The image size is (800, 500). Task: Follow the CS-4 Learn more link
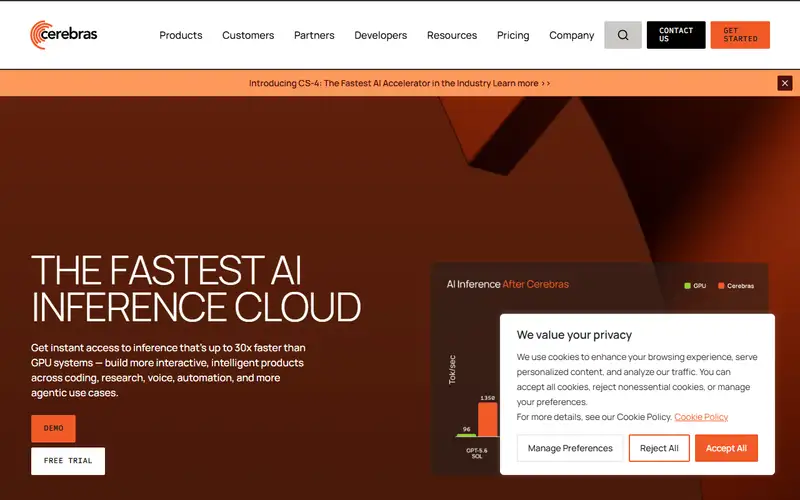coord(521,83)
